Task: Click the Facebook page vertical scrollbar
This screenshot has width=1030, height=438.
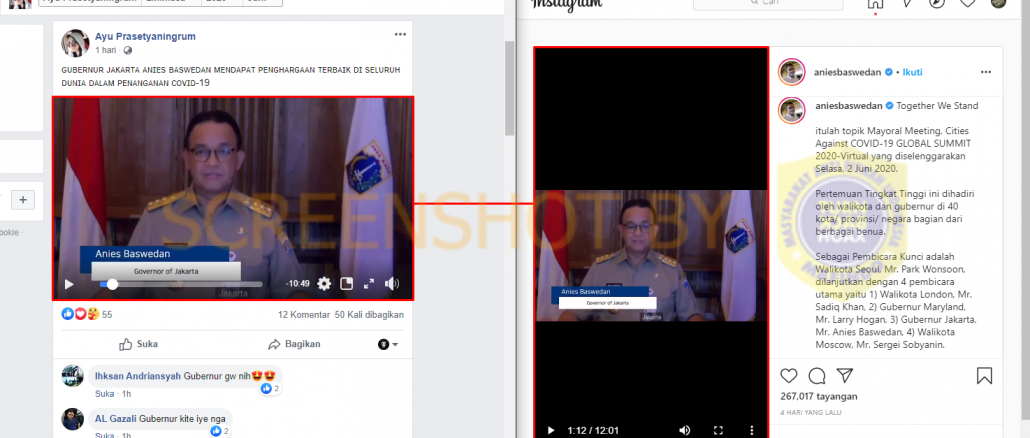Action: point(510,88)
